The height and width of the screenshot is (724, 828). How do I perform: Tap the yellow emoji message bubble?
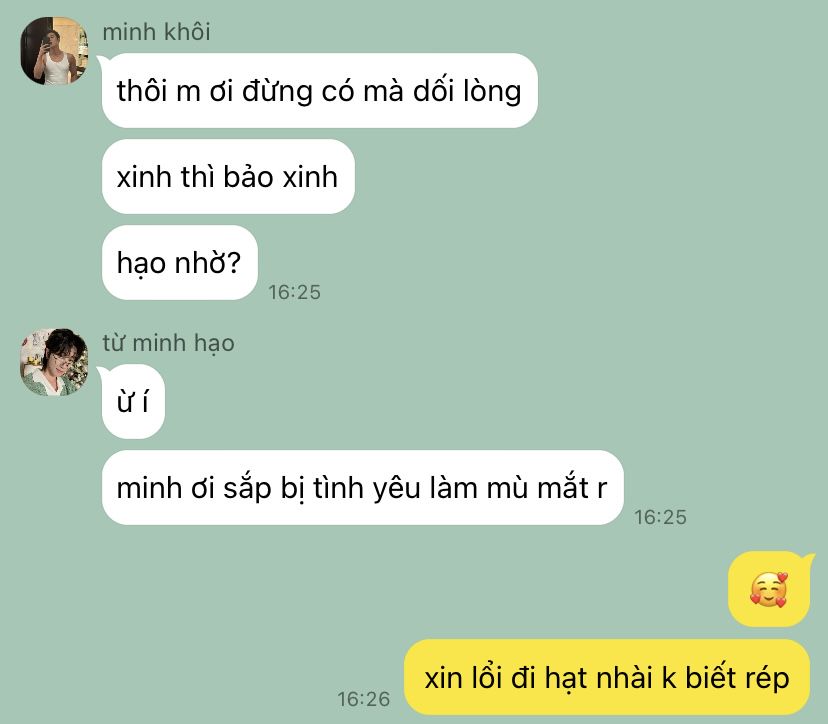pyautogui.click(x=769, y=589)
